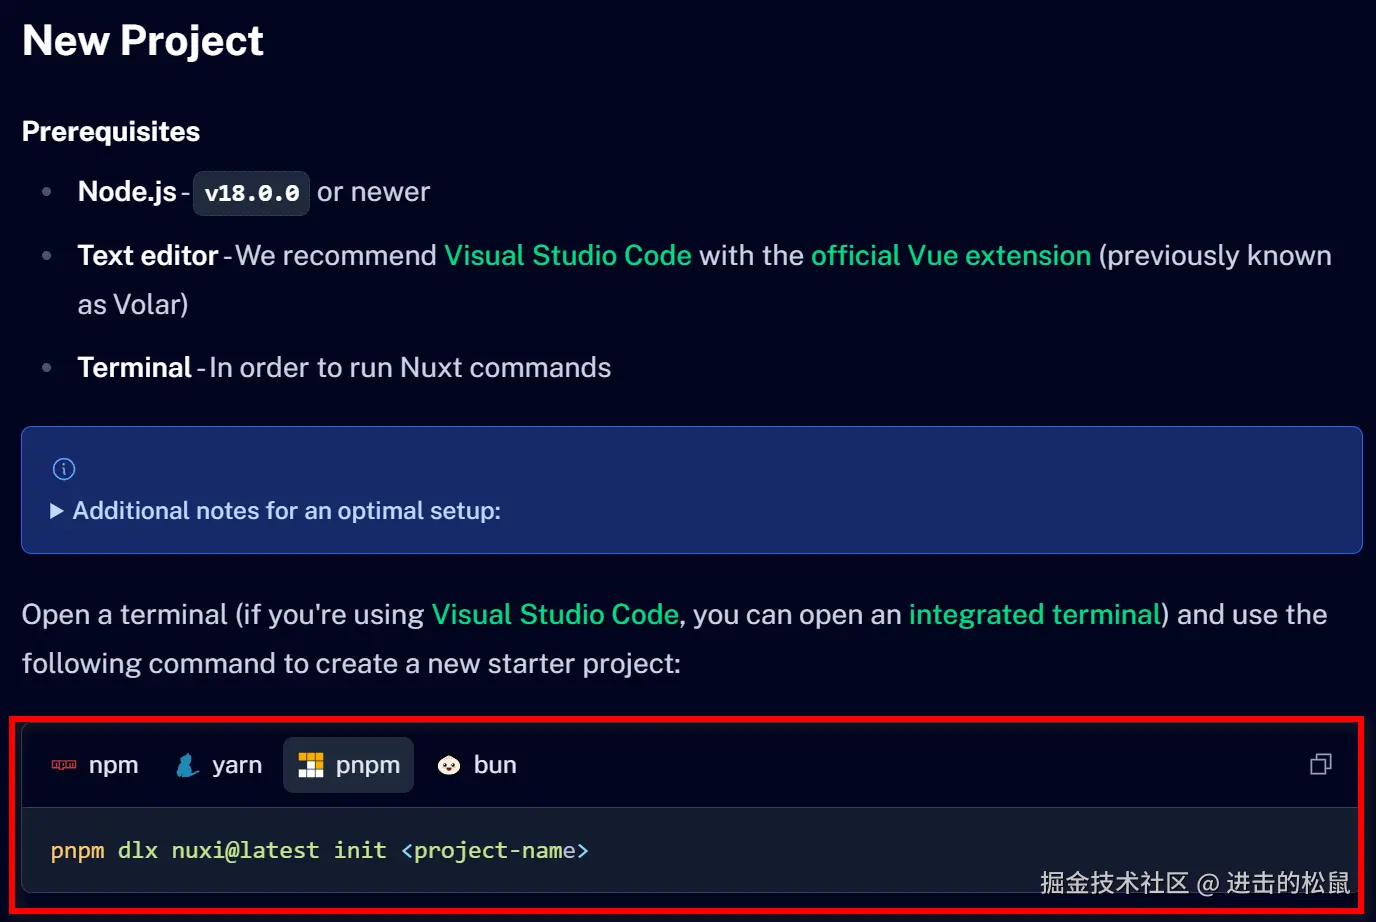Image resolution: width=1376 pixels, height=922 pixels.
Task: Click the New Project heading
Action: point(142,40)
